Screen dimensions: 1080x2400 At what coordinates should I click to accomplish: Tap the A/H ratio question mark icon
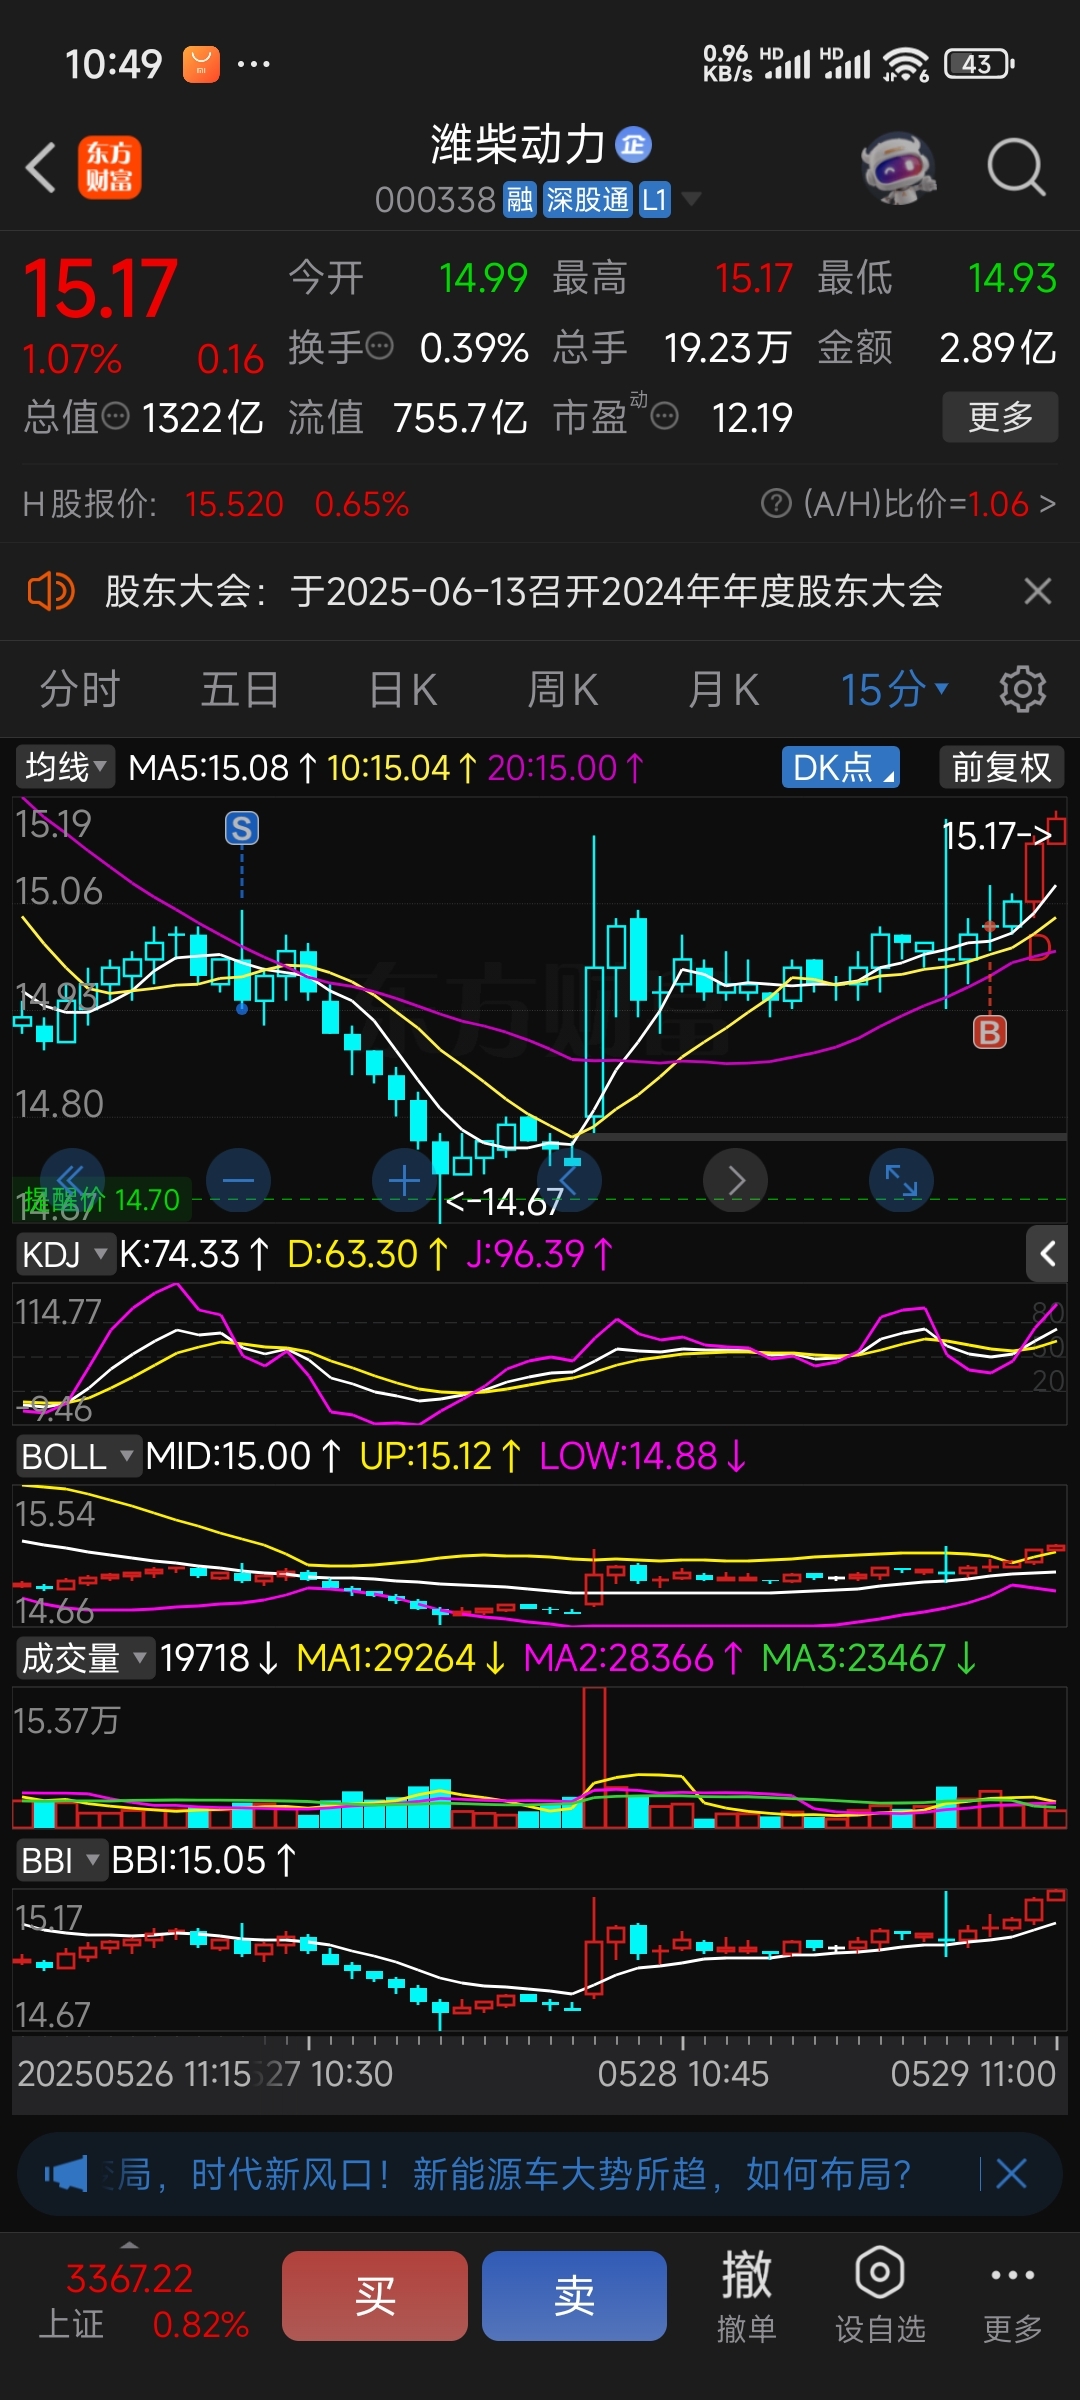(776, 503)
